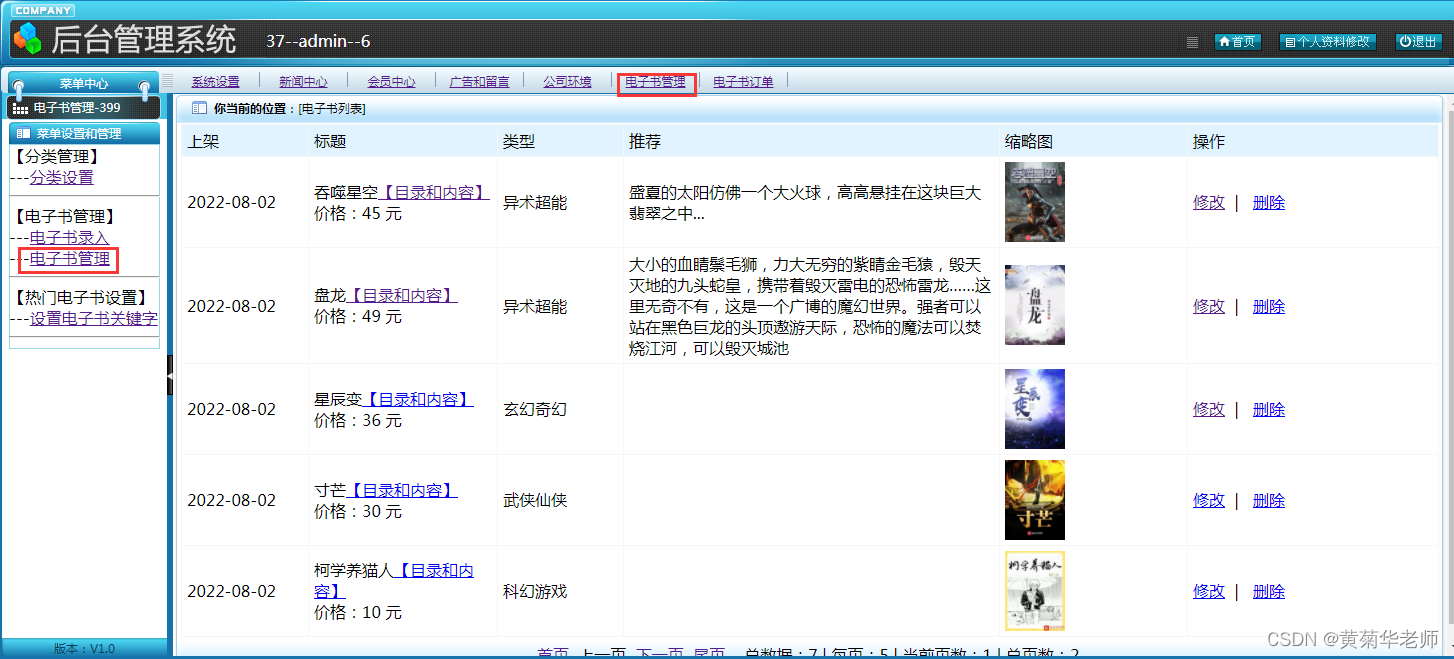This screenshot has width=1454, height=659.
Task: Click 修改 for 盘龙 row
Action: (1209, 306)
